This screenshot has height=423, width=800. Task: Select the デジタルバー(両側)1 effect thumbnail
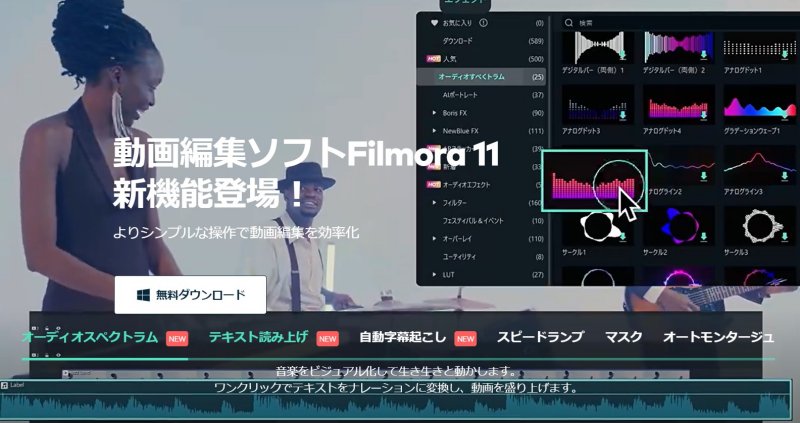point(597,47)
